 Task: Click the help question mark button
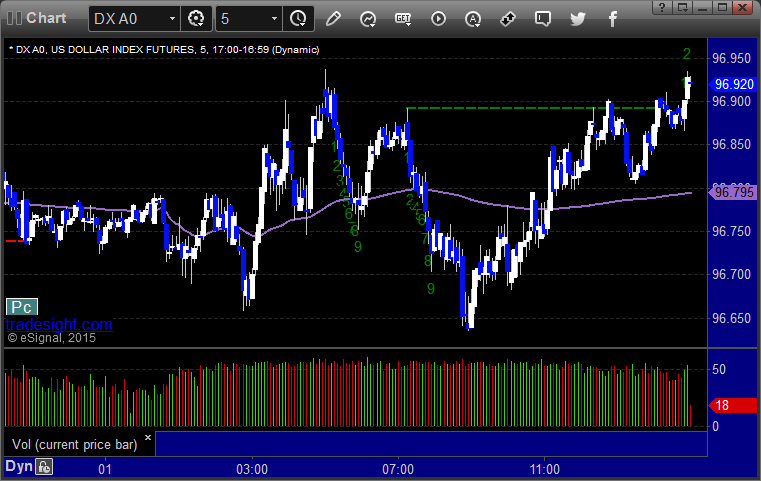tap(662, 7)
